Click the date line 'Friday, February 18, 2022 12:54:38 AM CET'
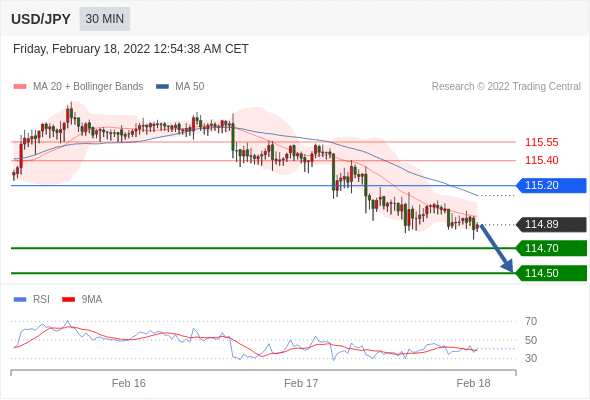Image resolution: width=590 pixels, height=400 pixels. [x=131, y=49]
